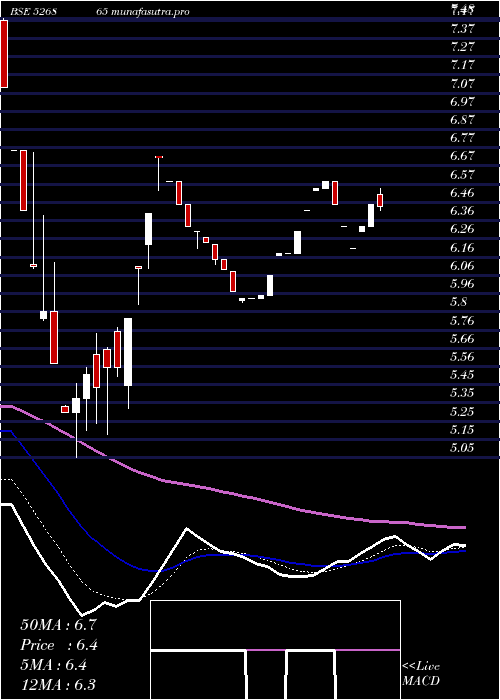Click the 6.67 price label
Image resolution: width=500 pixels, height=700 pixels.
click(462, 157)
